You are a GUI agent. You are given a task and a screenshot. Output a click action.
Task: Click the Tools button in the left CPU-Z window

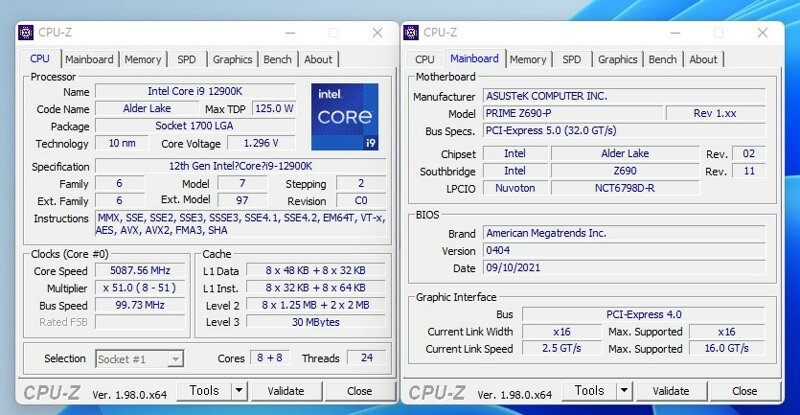(x=204, y=391)
